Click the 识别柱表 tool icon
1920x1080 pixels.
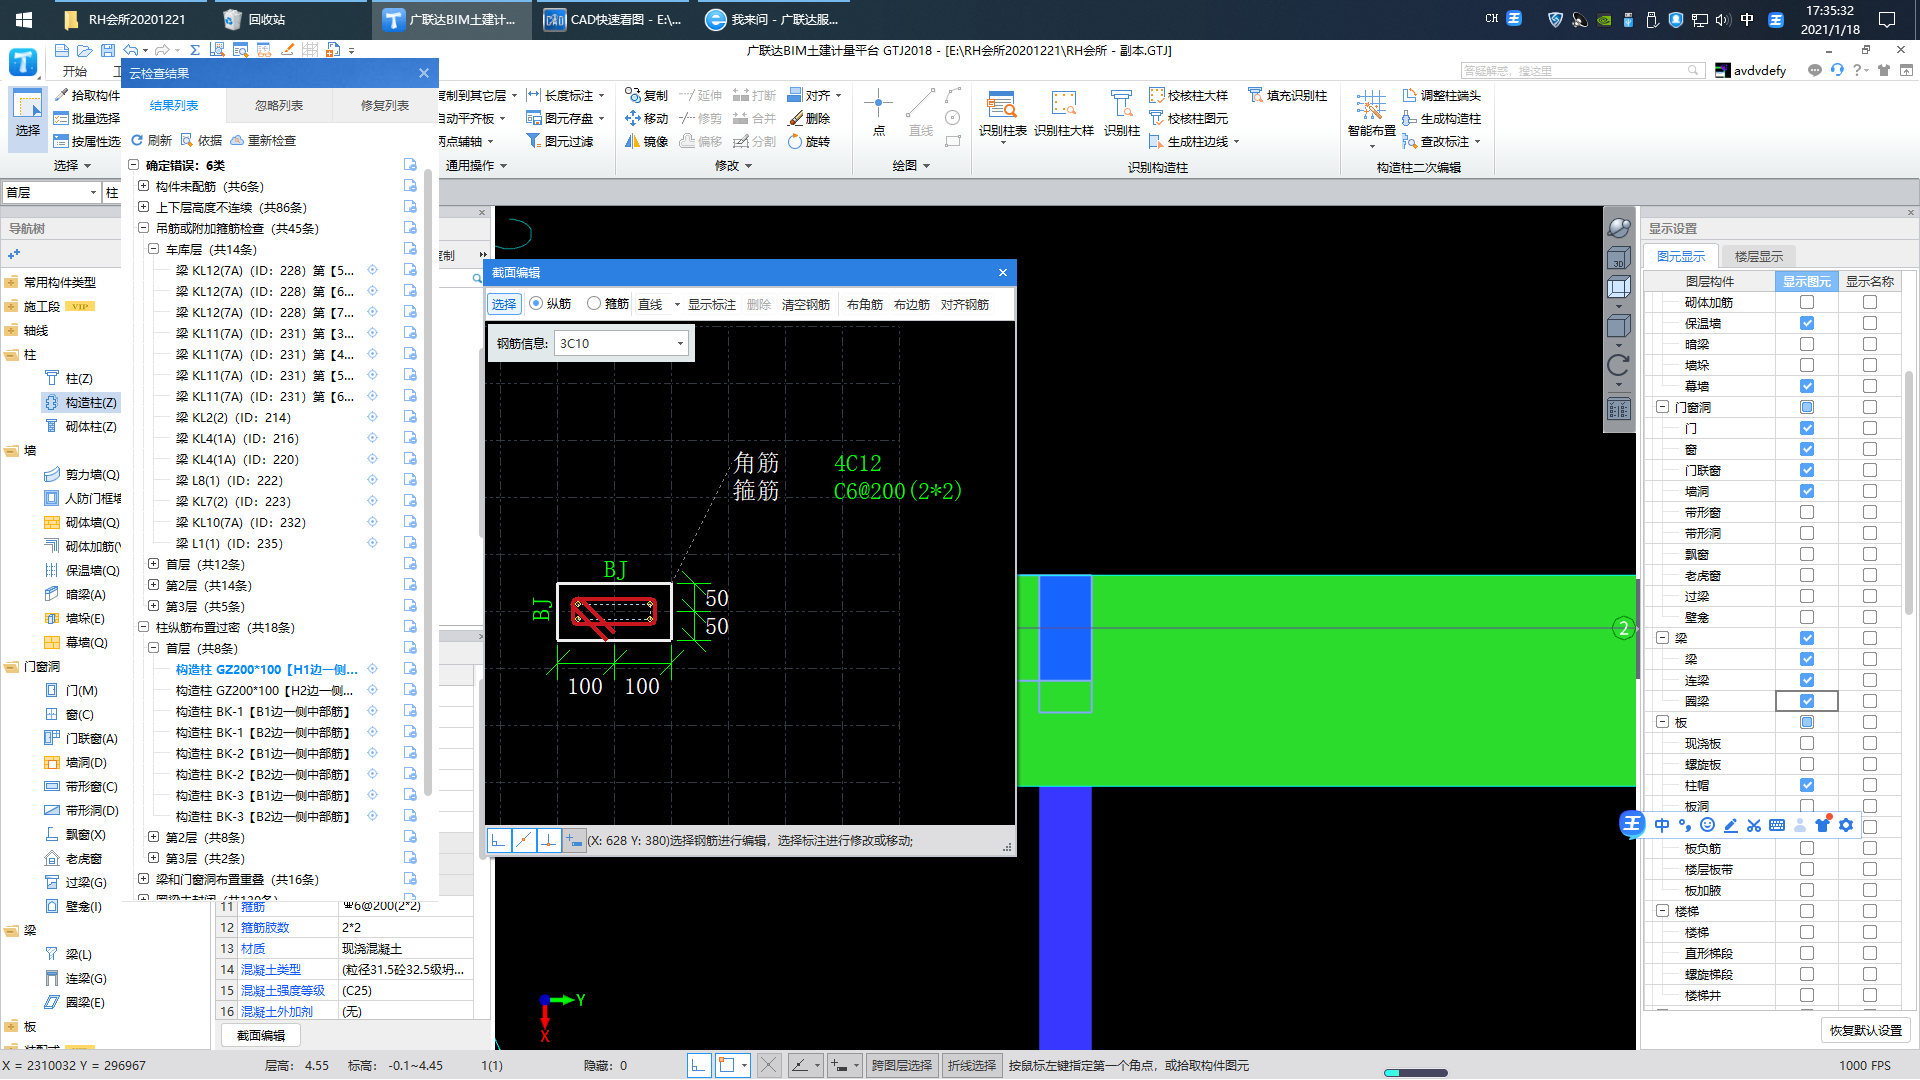pos(1002,104)
